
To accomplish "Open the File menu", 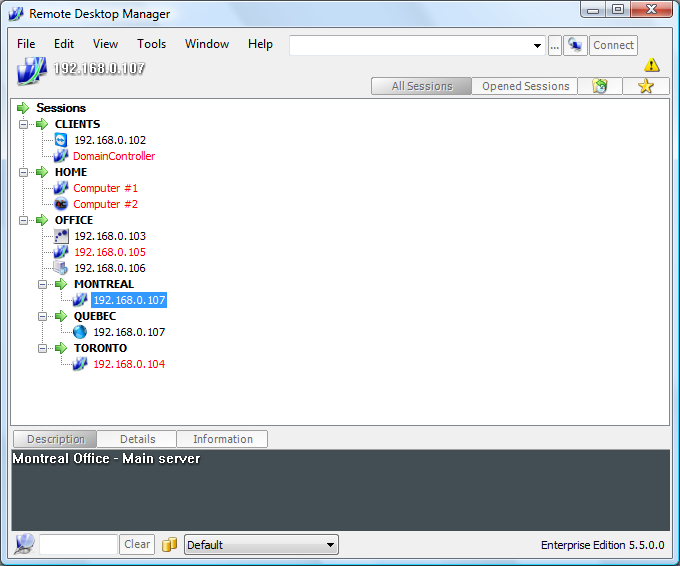I will point(26,44).
